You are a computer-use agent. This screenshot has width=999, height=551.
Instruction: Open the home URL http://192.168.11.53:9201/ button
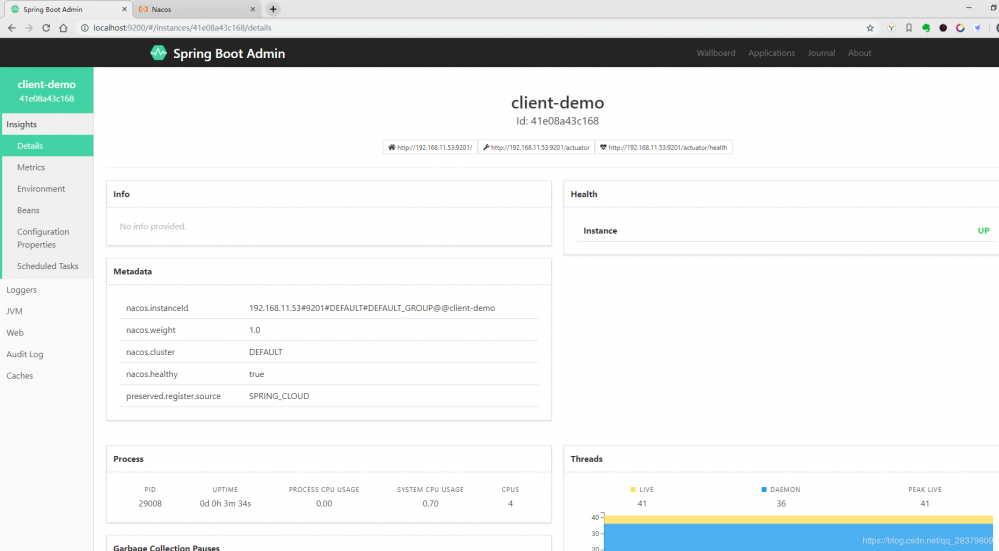pyautogui.click(x=430, y=147)
